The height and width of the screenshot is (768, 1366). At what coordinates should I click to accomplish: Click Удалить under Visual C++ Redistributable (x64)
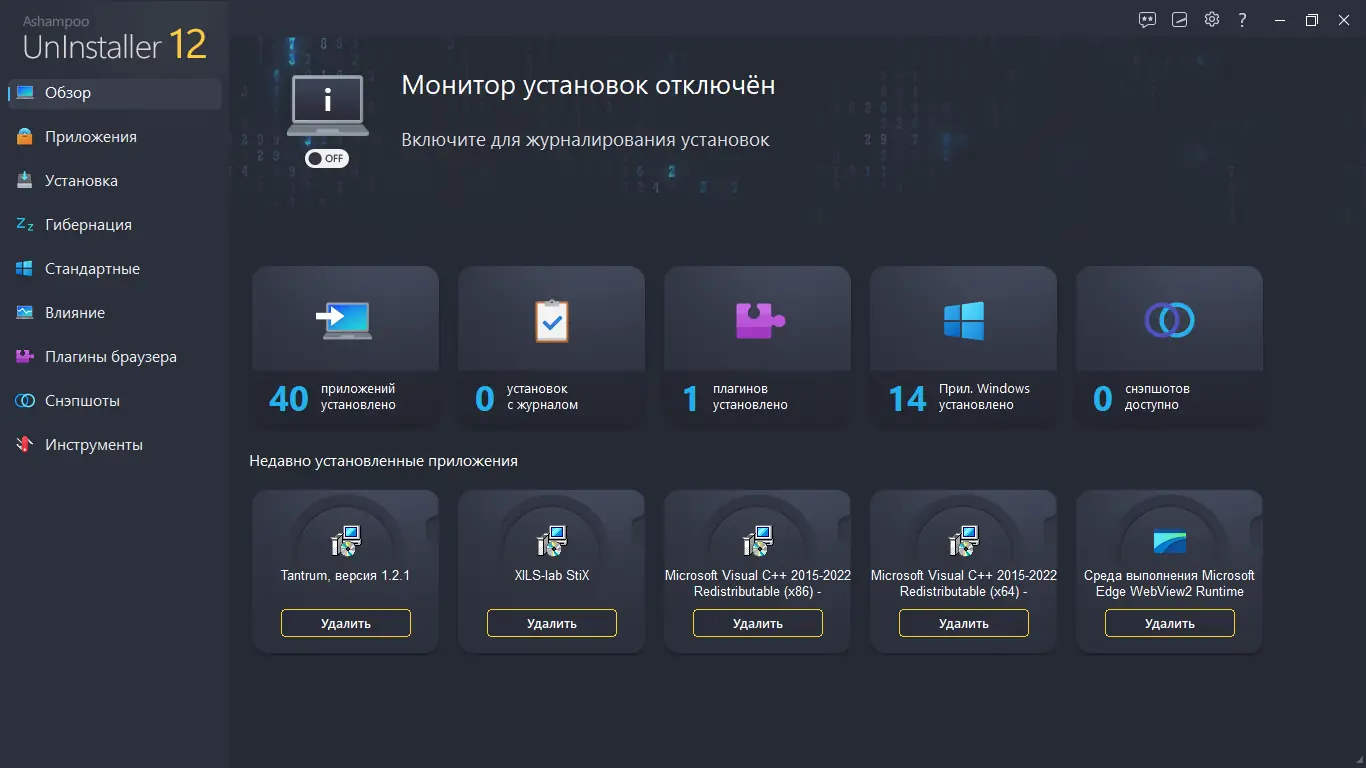coord(964,623)
